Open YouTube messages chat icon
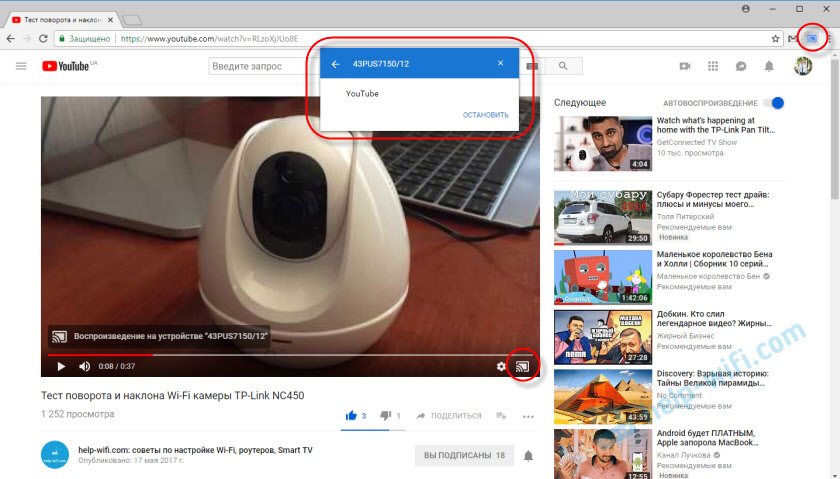 coord(741,66)
